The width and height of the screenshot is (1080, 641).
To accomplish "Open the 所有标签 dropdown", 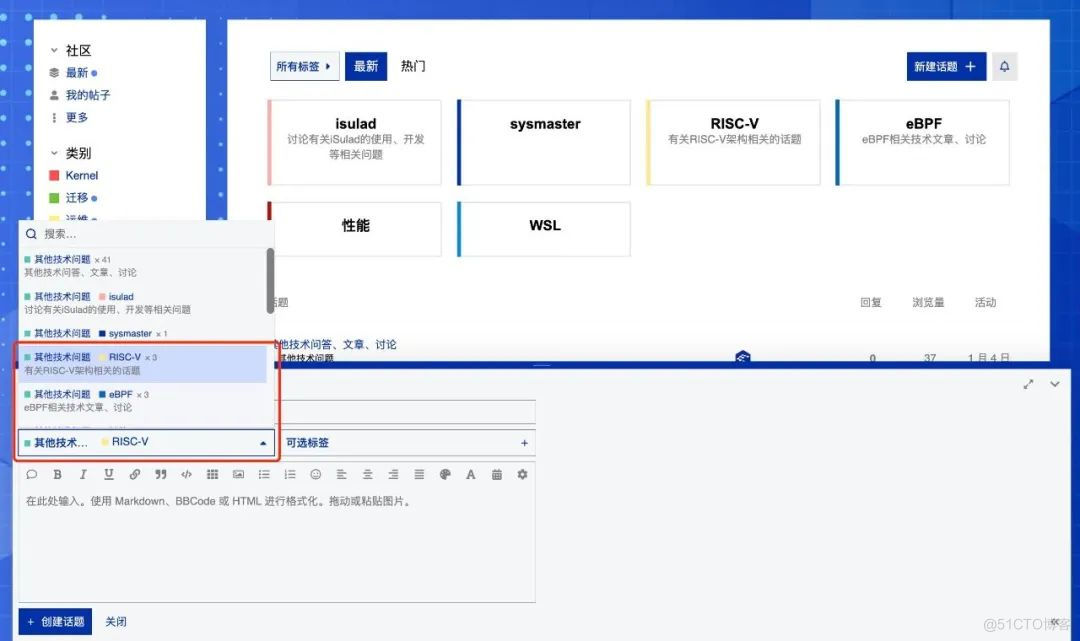I will [303, 65].
